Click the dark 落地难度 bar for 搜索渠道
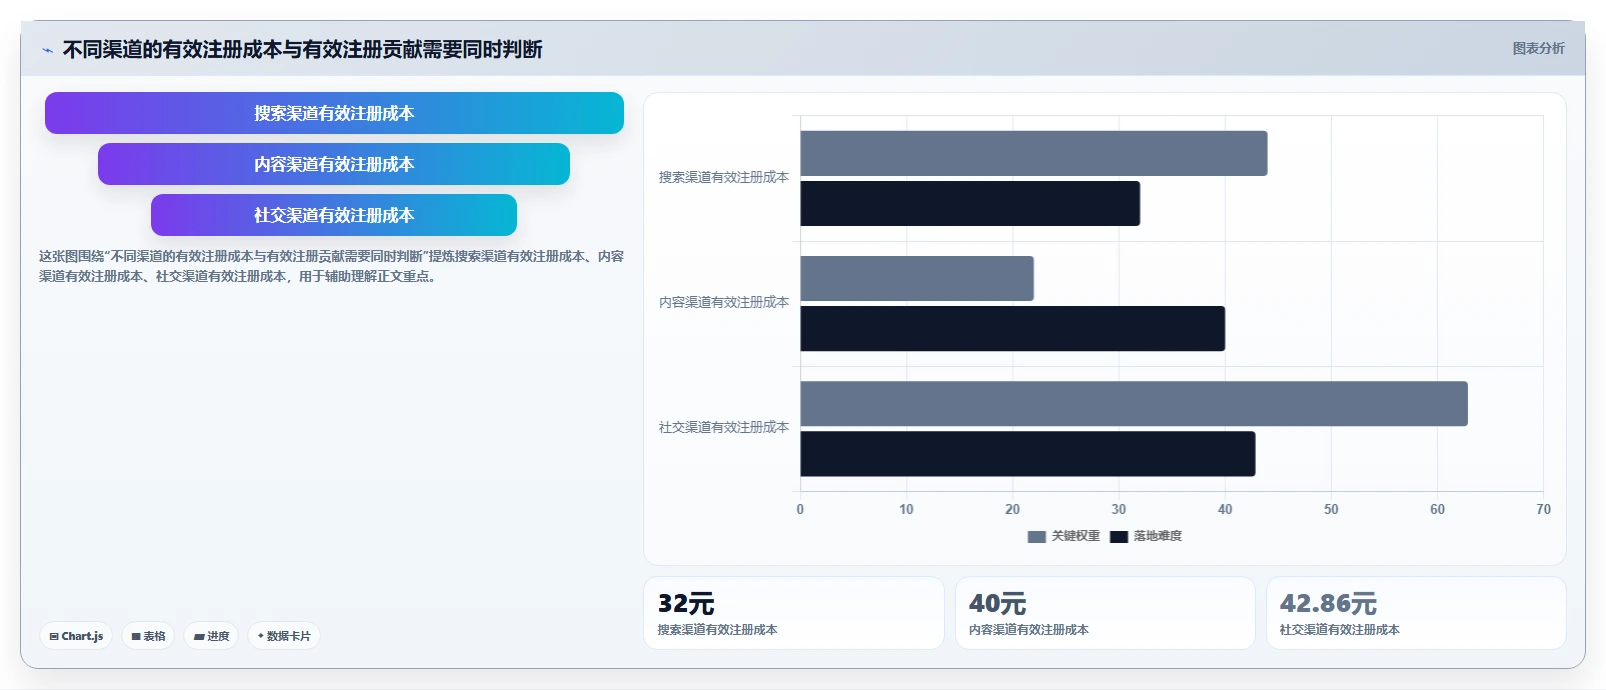Viewport: 1606px width, 690px height. click(970, 203)
